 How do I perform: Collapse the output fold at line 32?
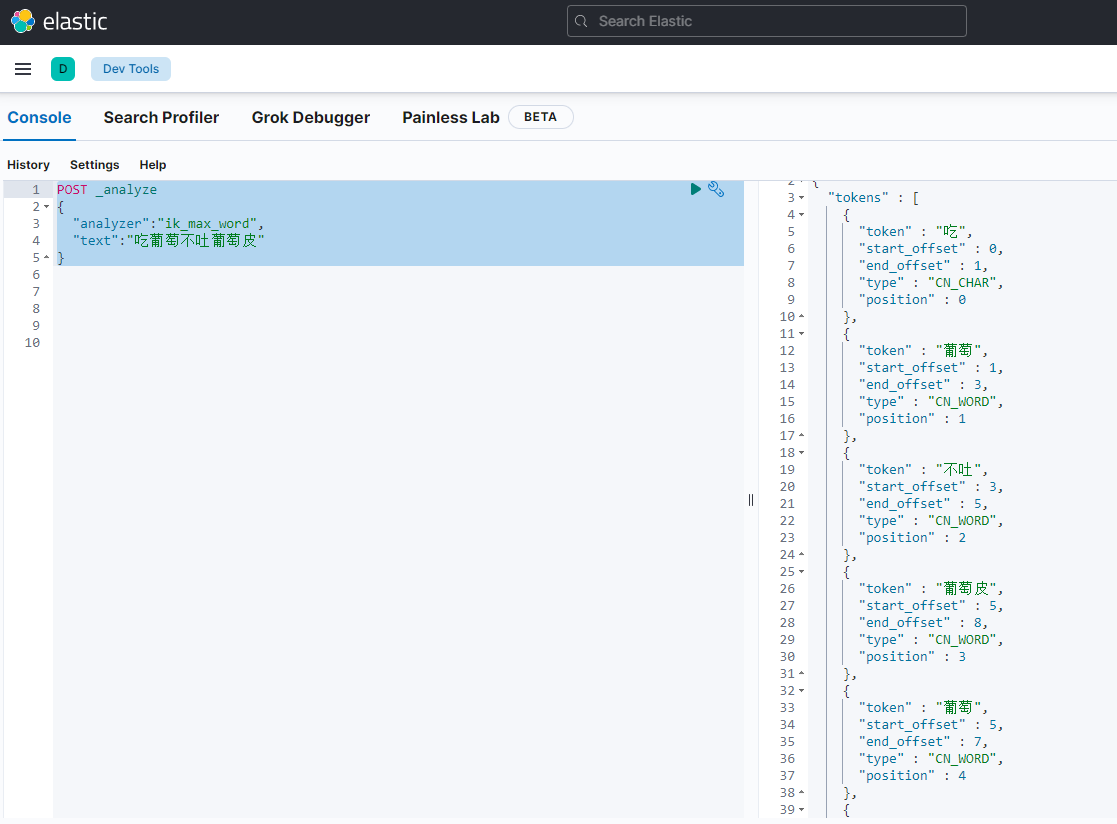point(801,690)
